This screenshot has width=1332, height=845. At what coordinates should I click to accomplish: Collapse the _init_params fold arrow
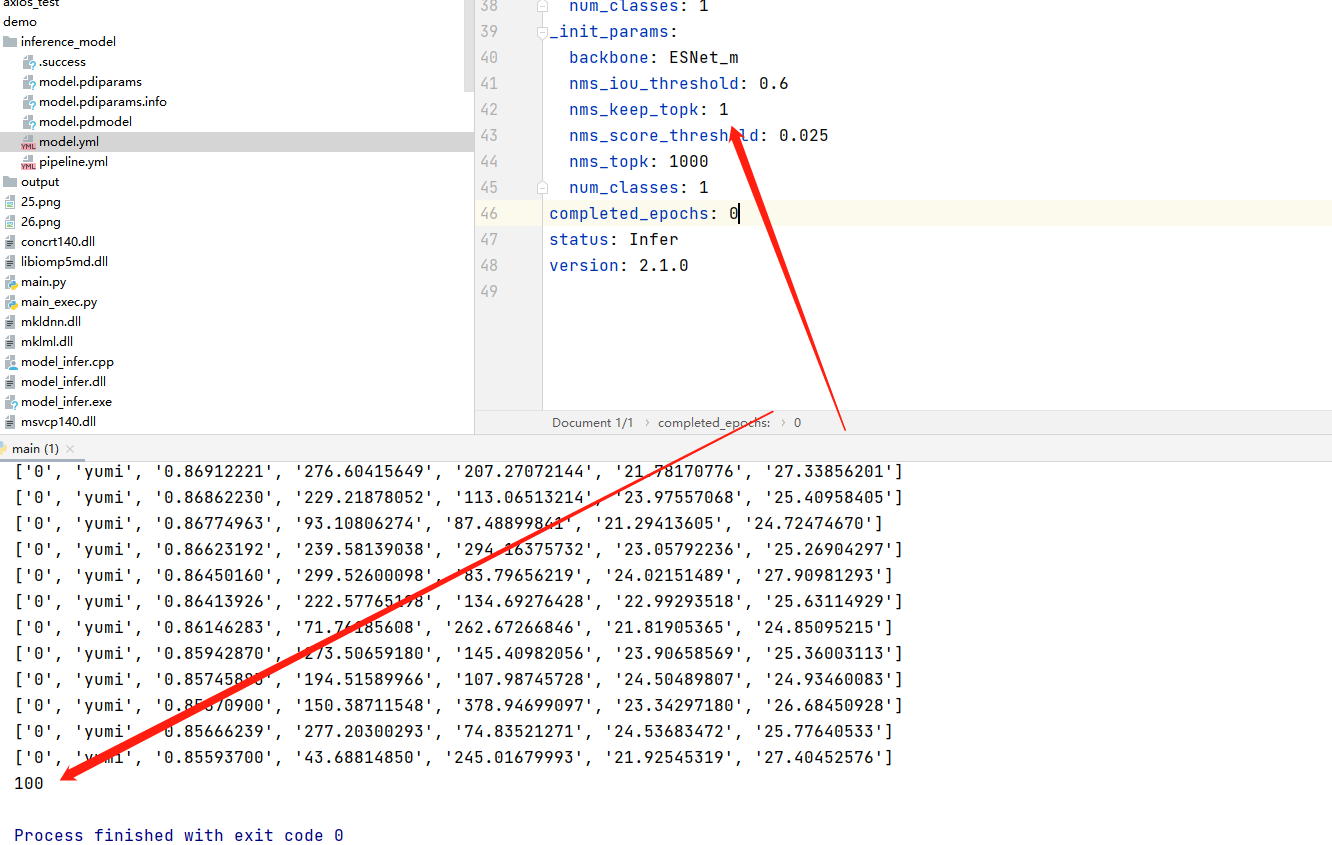pos(541,31)
